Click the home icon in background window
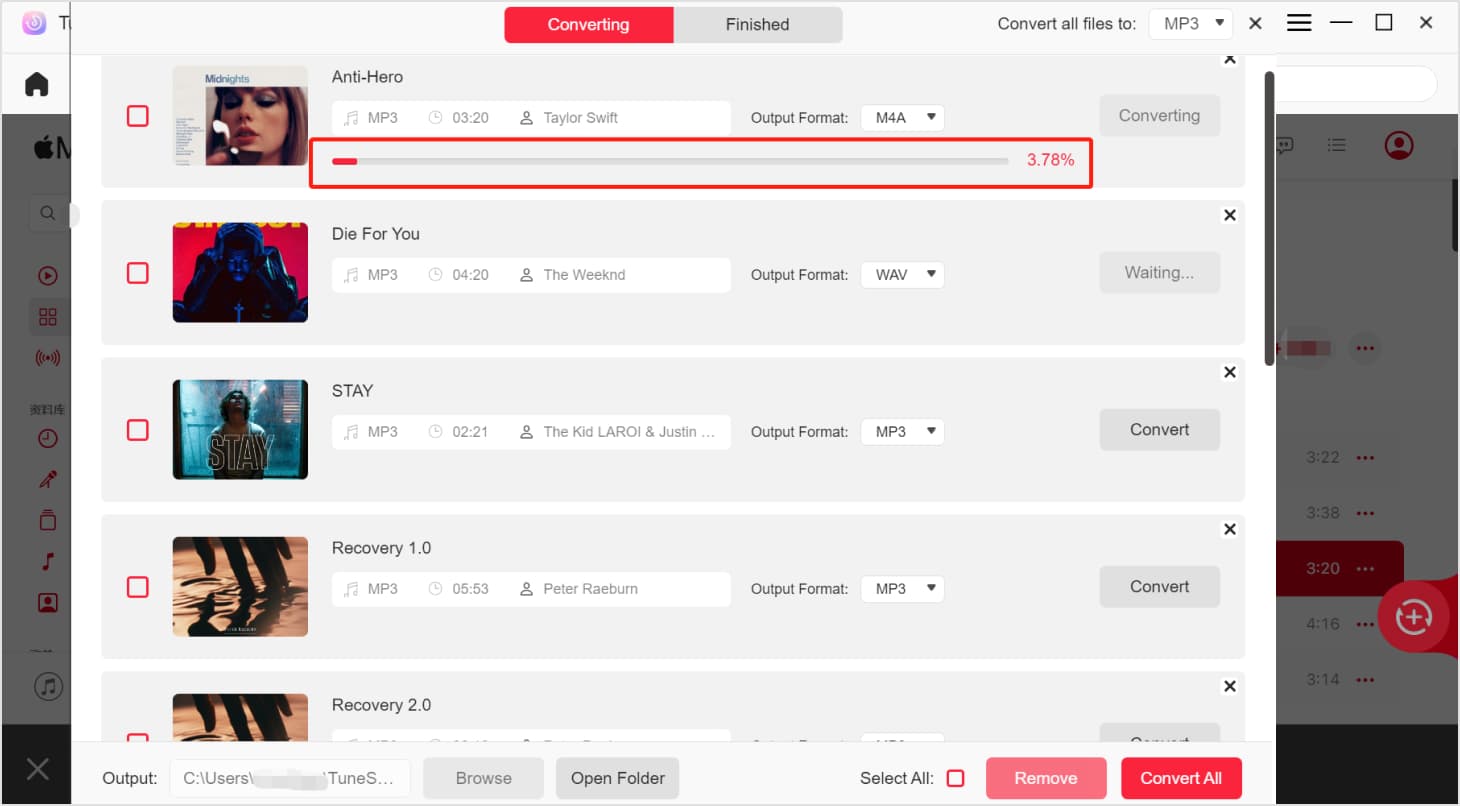Screen dimensions: 1460x806 tap(37, 84)
